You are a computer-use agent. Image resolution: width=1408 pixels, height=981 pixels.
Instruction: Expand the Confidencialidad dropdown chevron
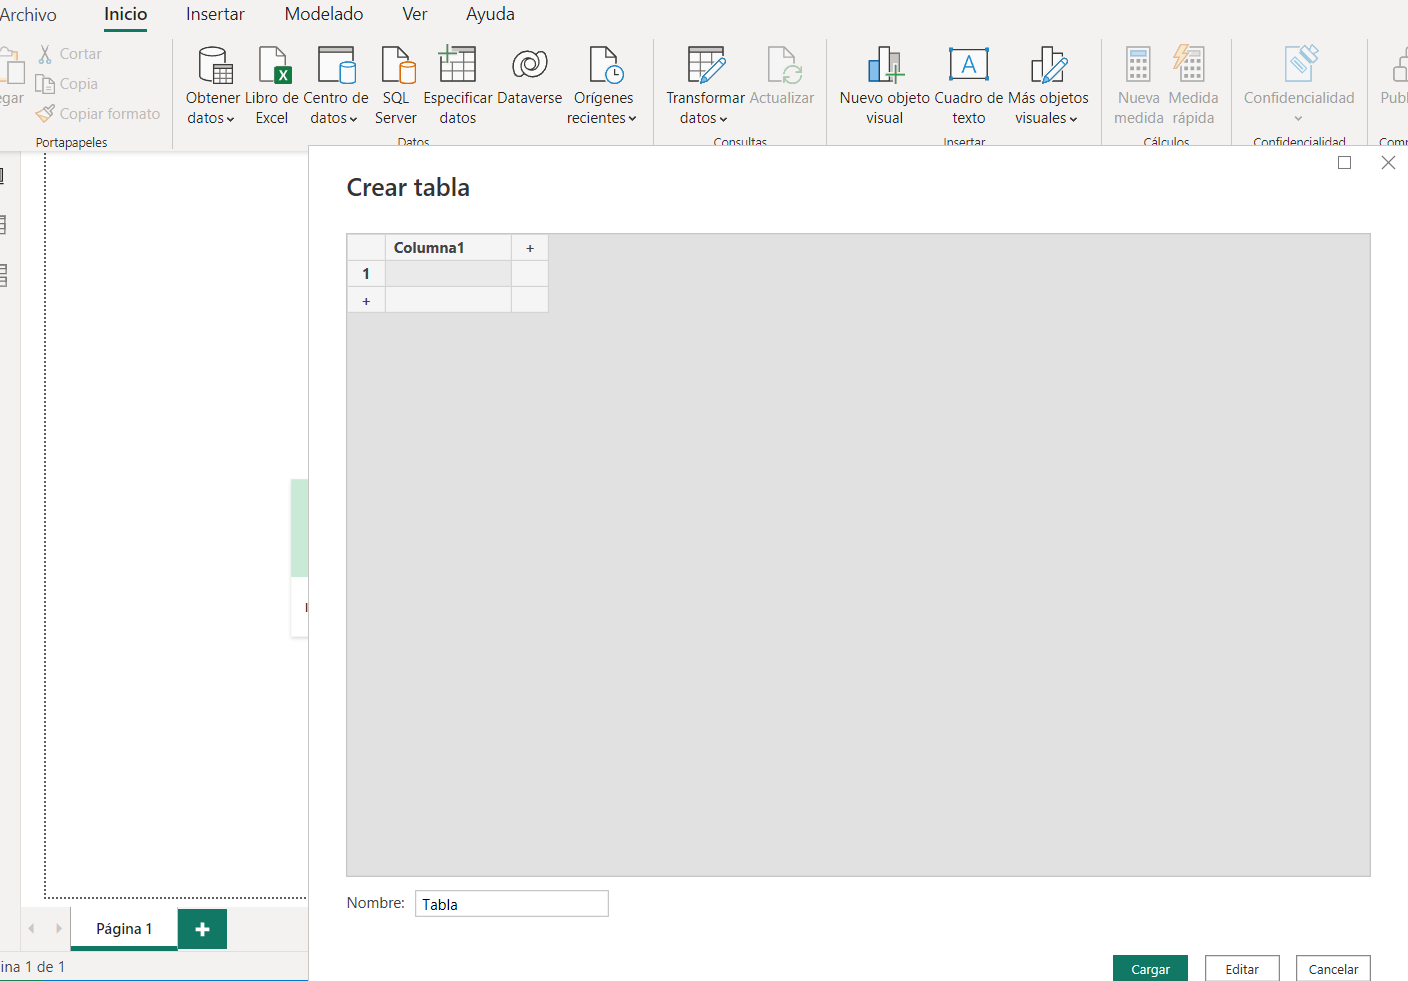click(x=1298, y=119)
